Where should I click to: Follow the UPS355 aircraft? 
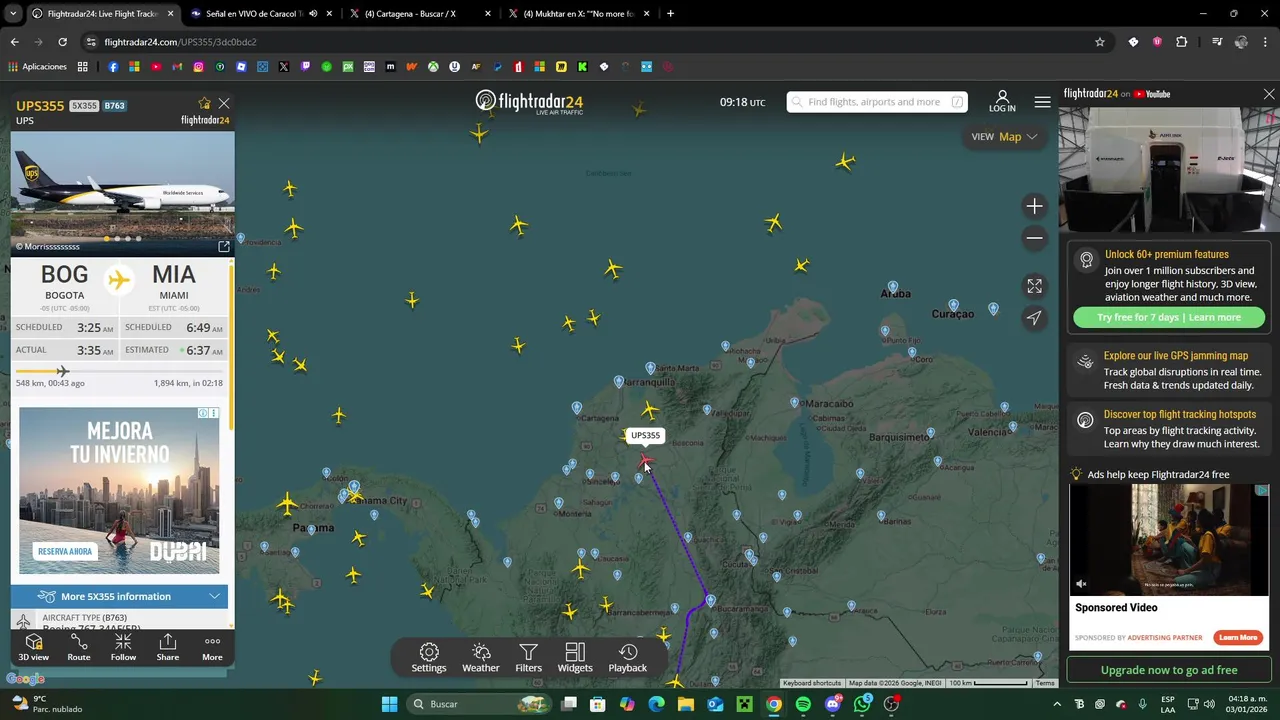coord(123,648)
